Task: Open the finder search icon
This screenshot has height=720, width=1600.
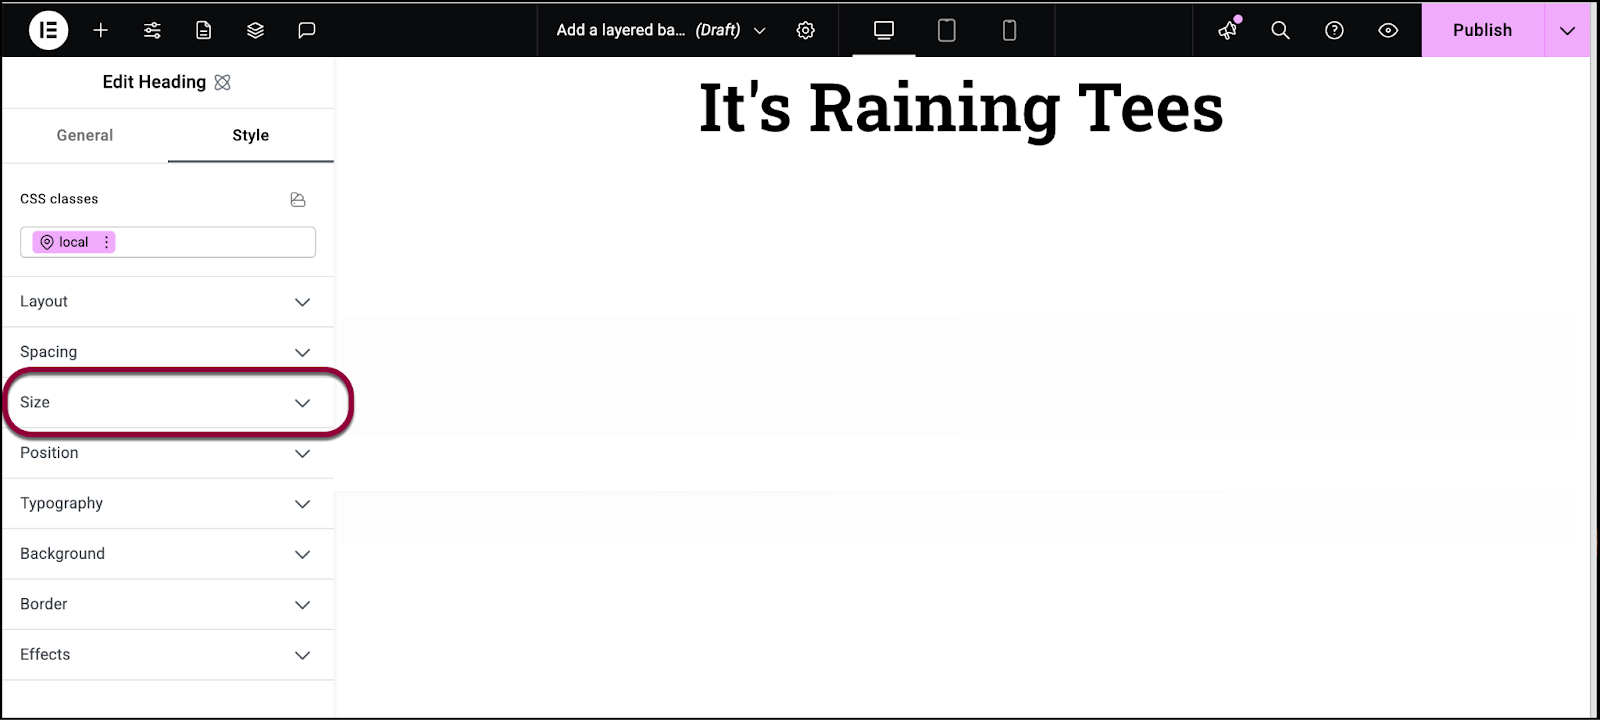Action: [x=1280, y=30]
